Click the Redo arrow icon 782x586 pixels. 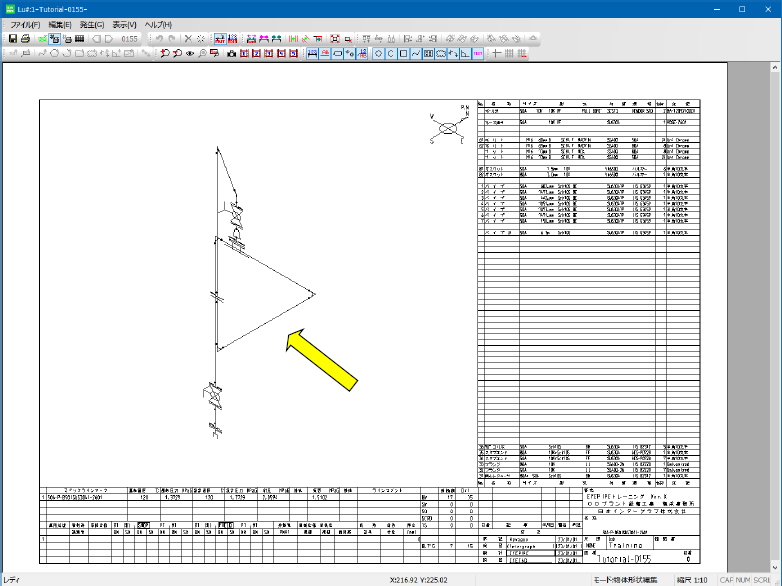pyautogui.click(x=172, y=38)
